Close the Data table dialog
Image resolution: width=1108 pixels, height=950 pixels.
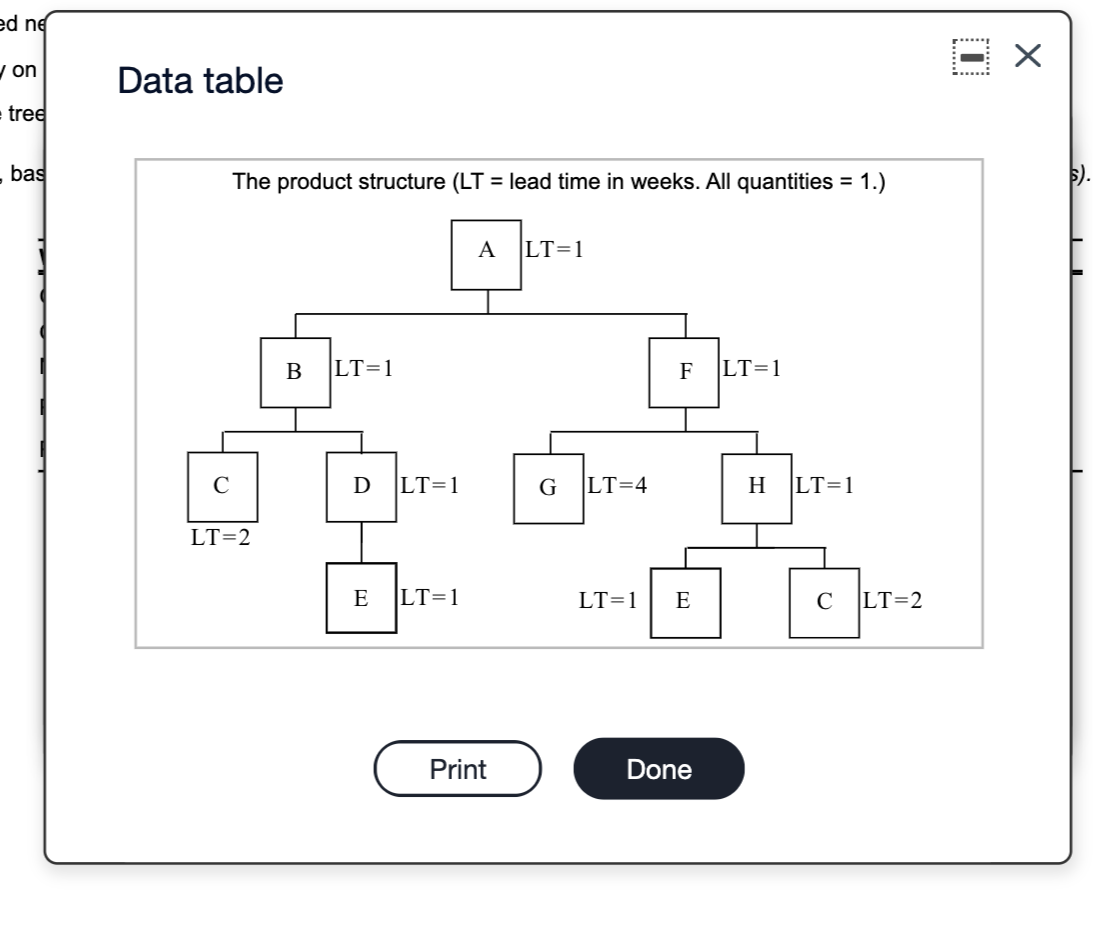tap(1026, 55)
